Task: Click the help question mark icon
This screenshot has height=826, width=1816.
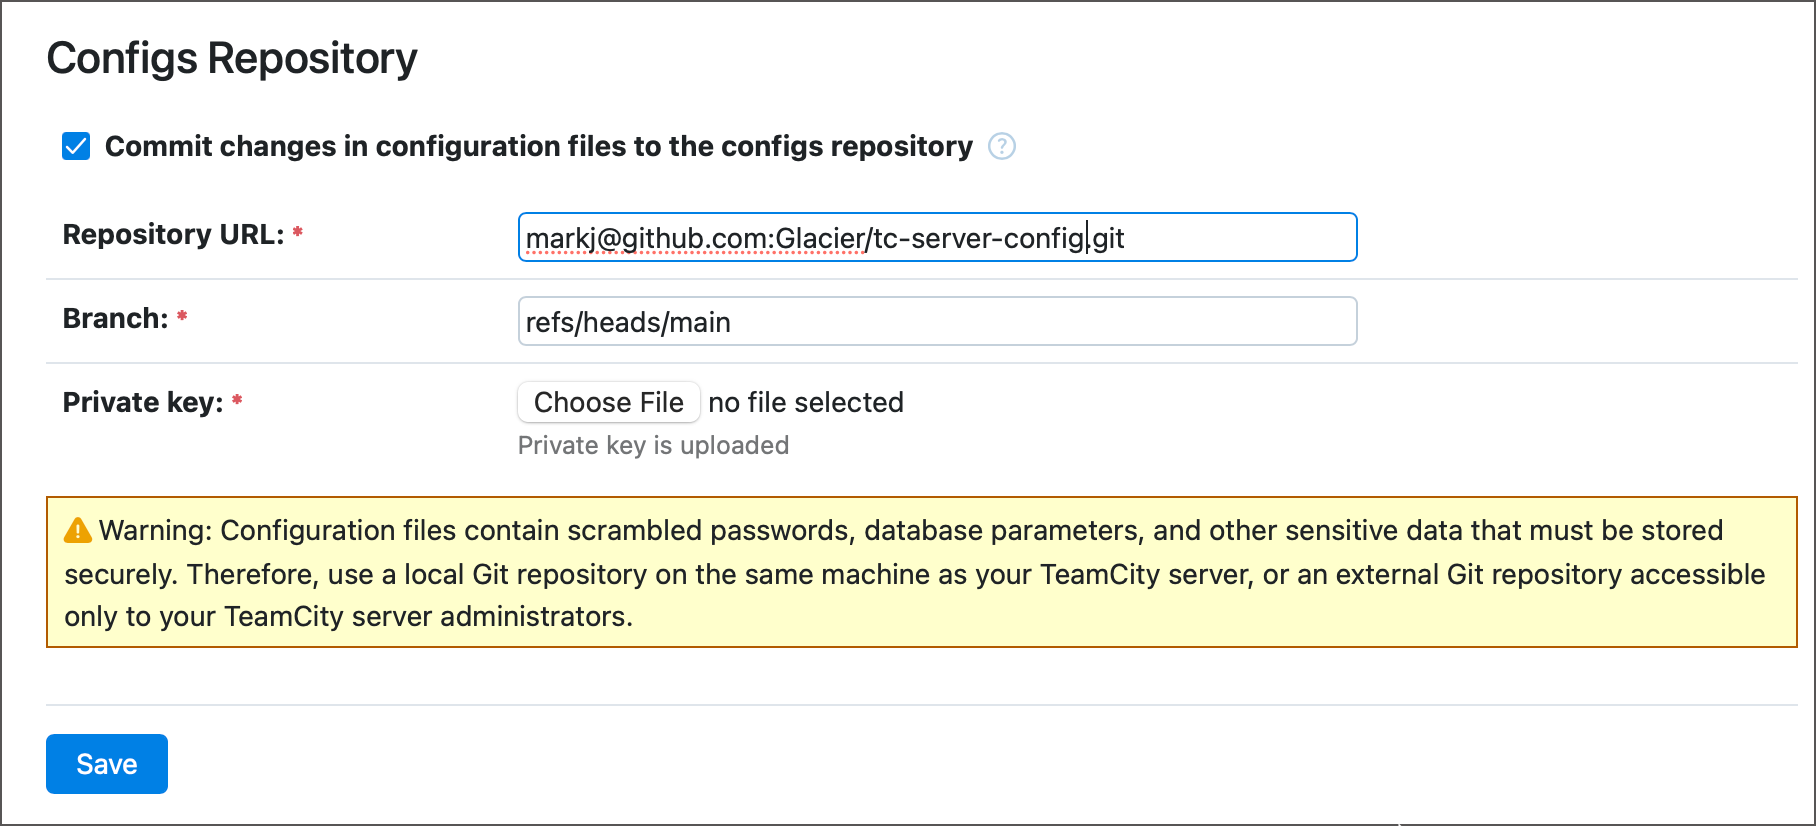Action: pos(1001,146)
